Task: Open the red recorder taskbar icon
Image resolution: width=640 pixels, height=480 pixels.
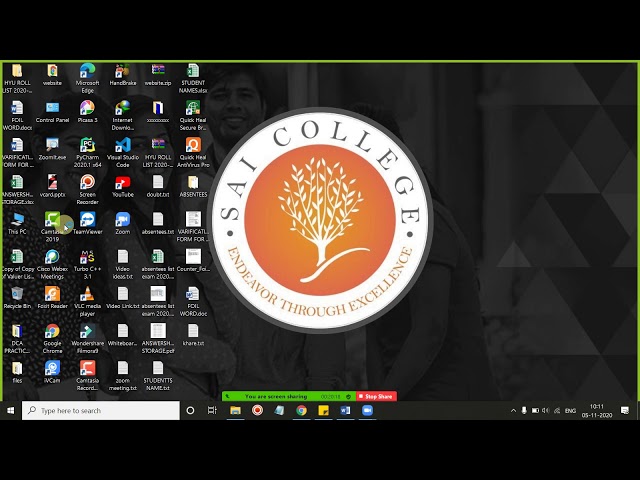Action: tap(257, 410)
